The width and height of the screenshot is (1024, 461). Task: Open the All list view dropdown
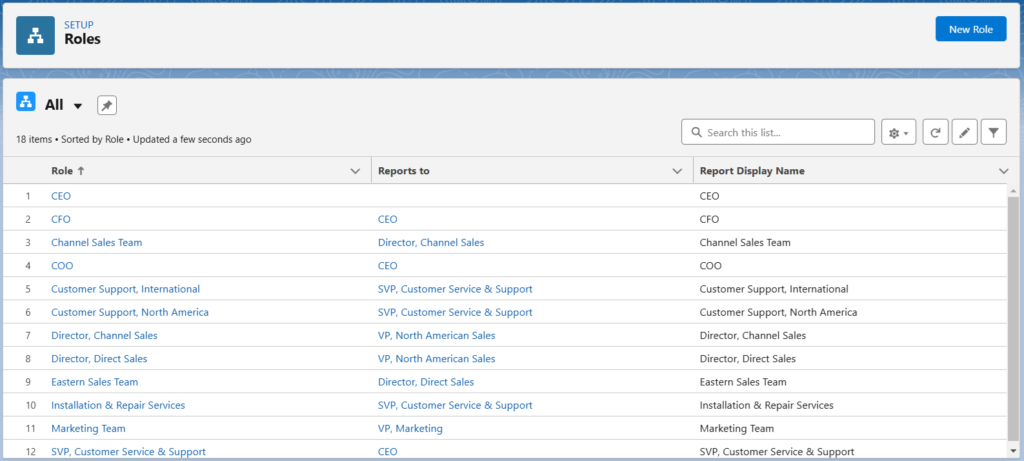(78, 106)
